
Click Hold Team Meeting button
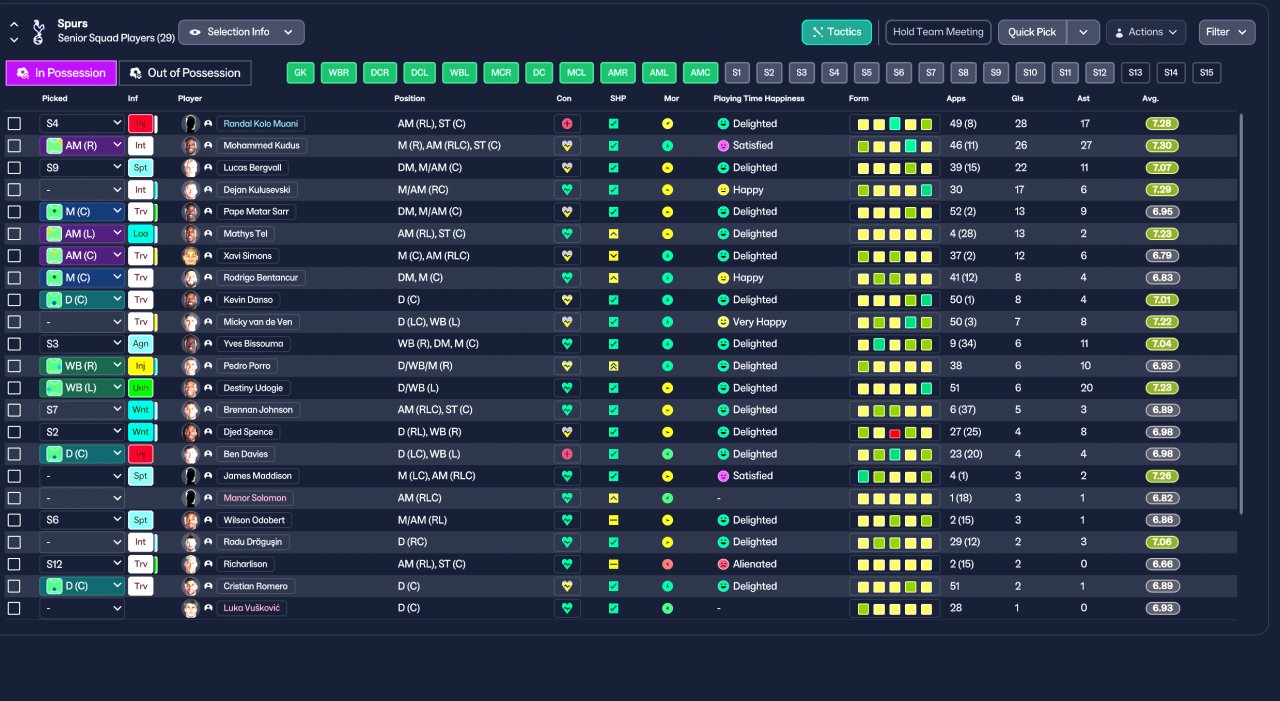[938, 32]
